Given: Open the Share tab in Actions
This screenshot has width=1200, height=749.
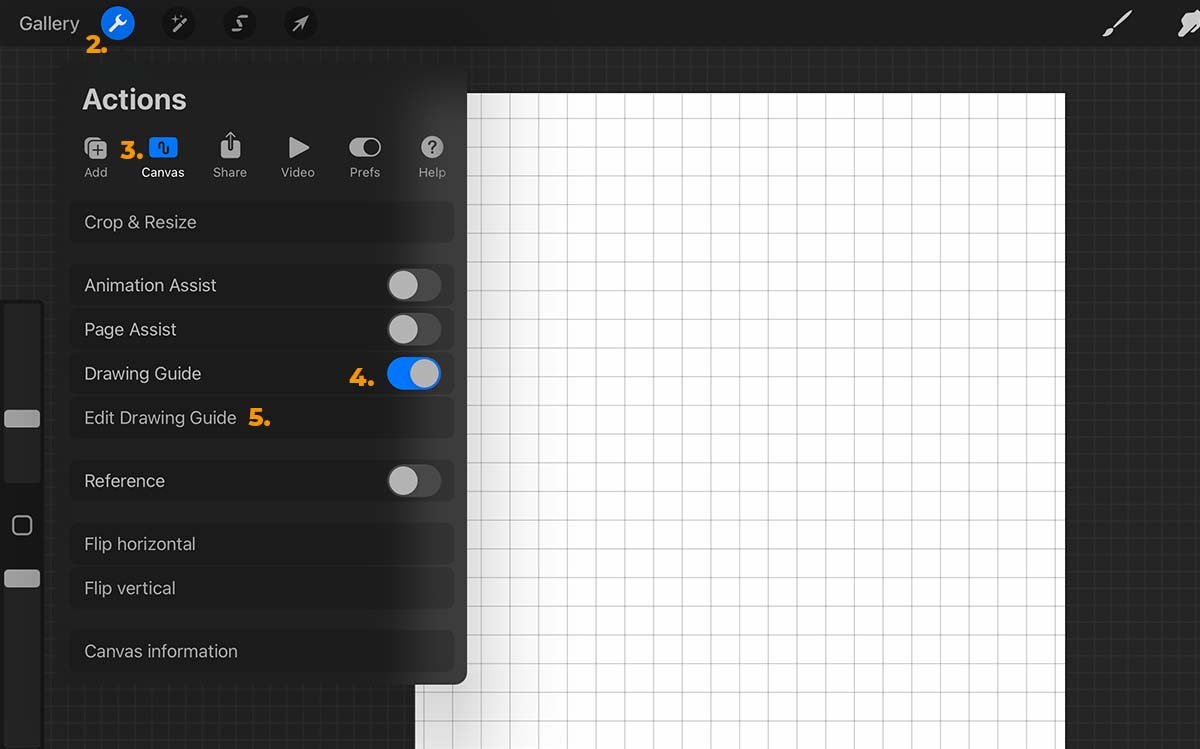Looking at the screenshot, I should (230, 157).
